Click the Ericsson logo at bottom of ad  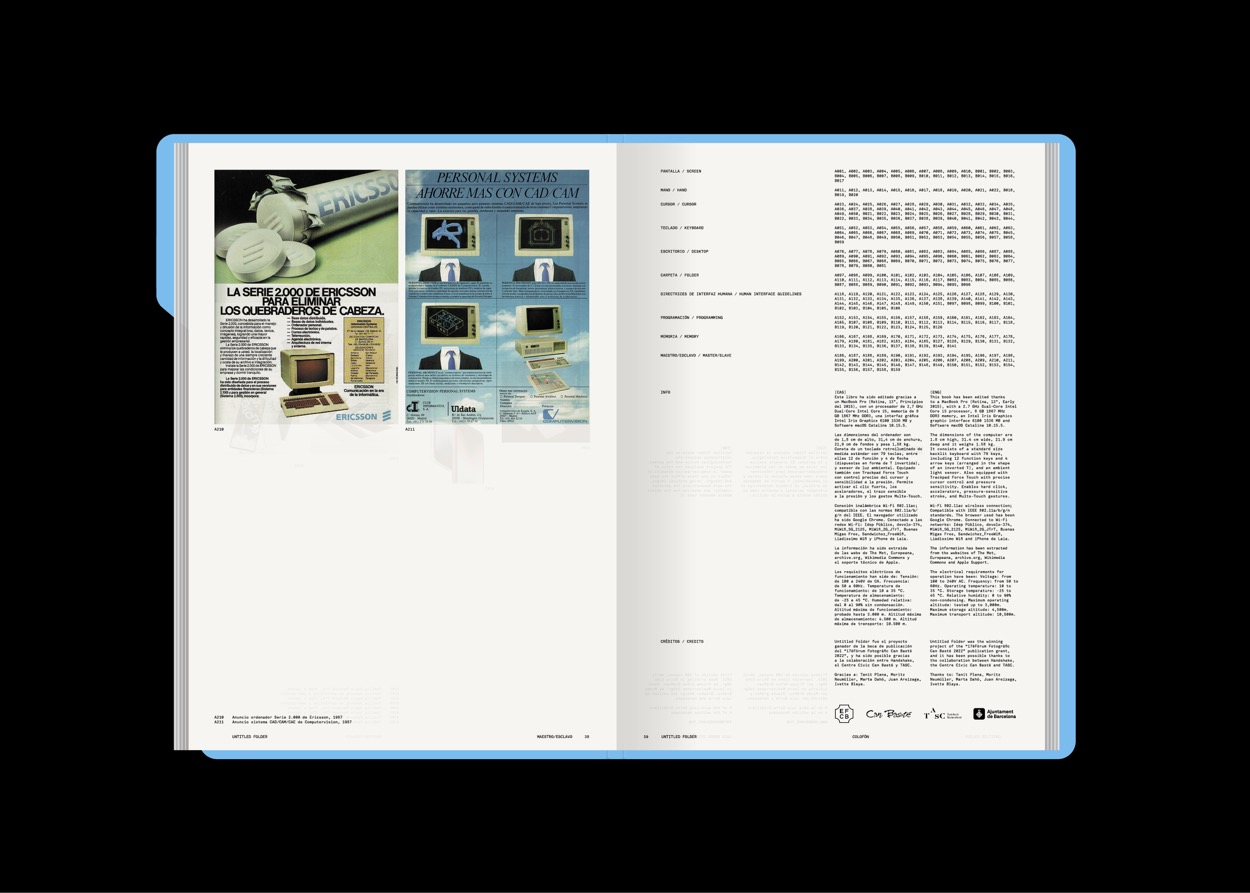coord(364,415)
